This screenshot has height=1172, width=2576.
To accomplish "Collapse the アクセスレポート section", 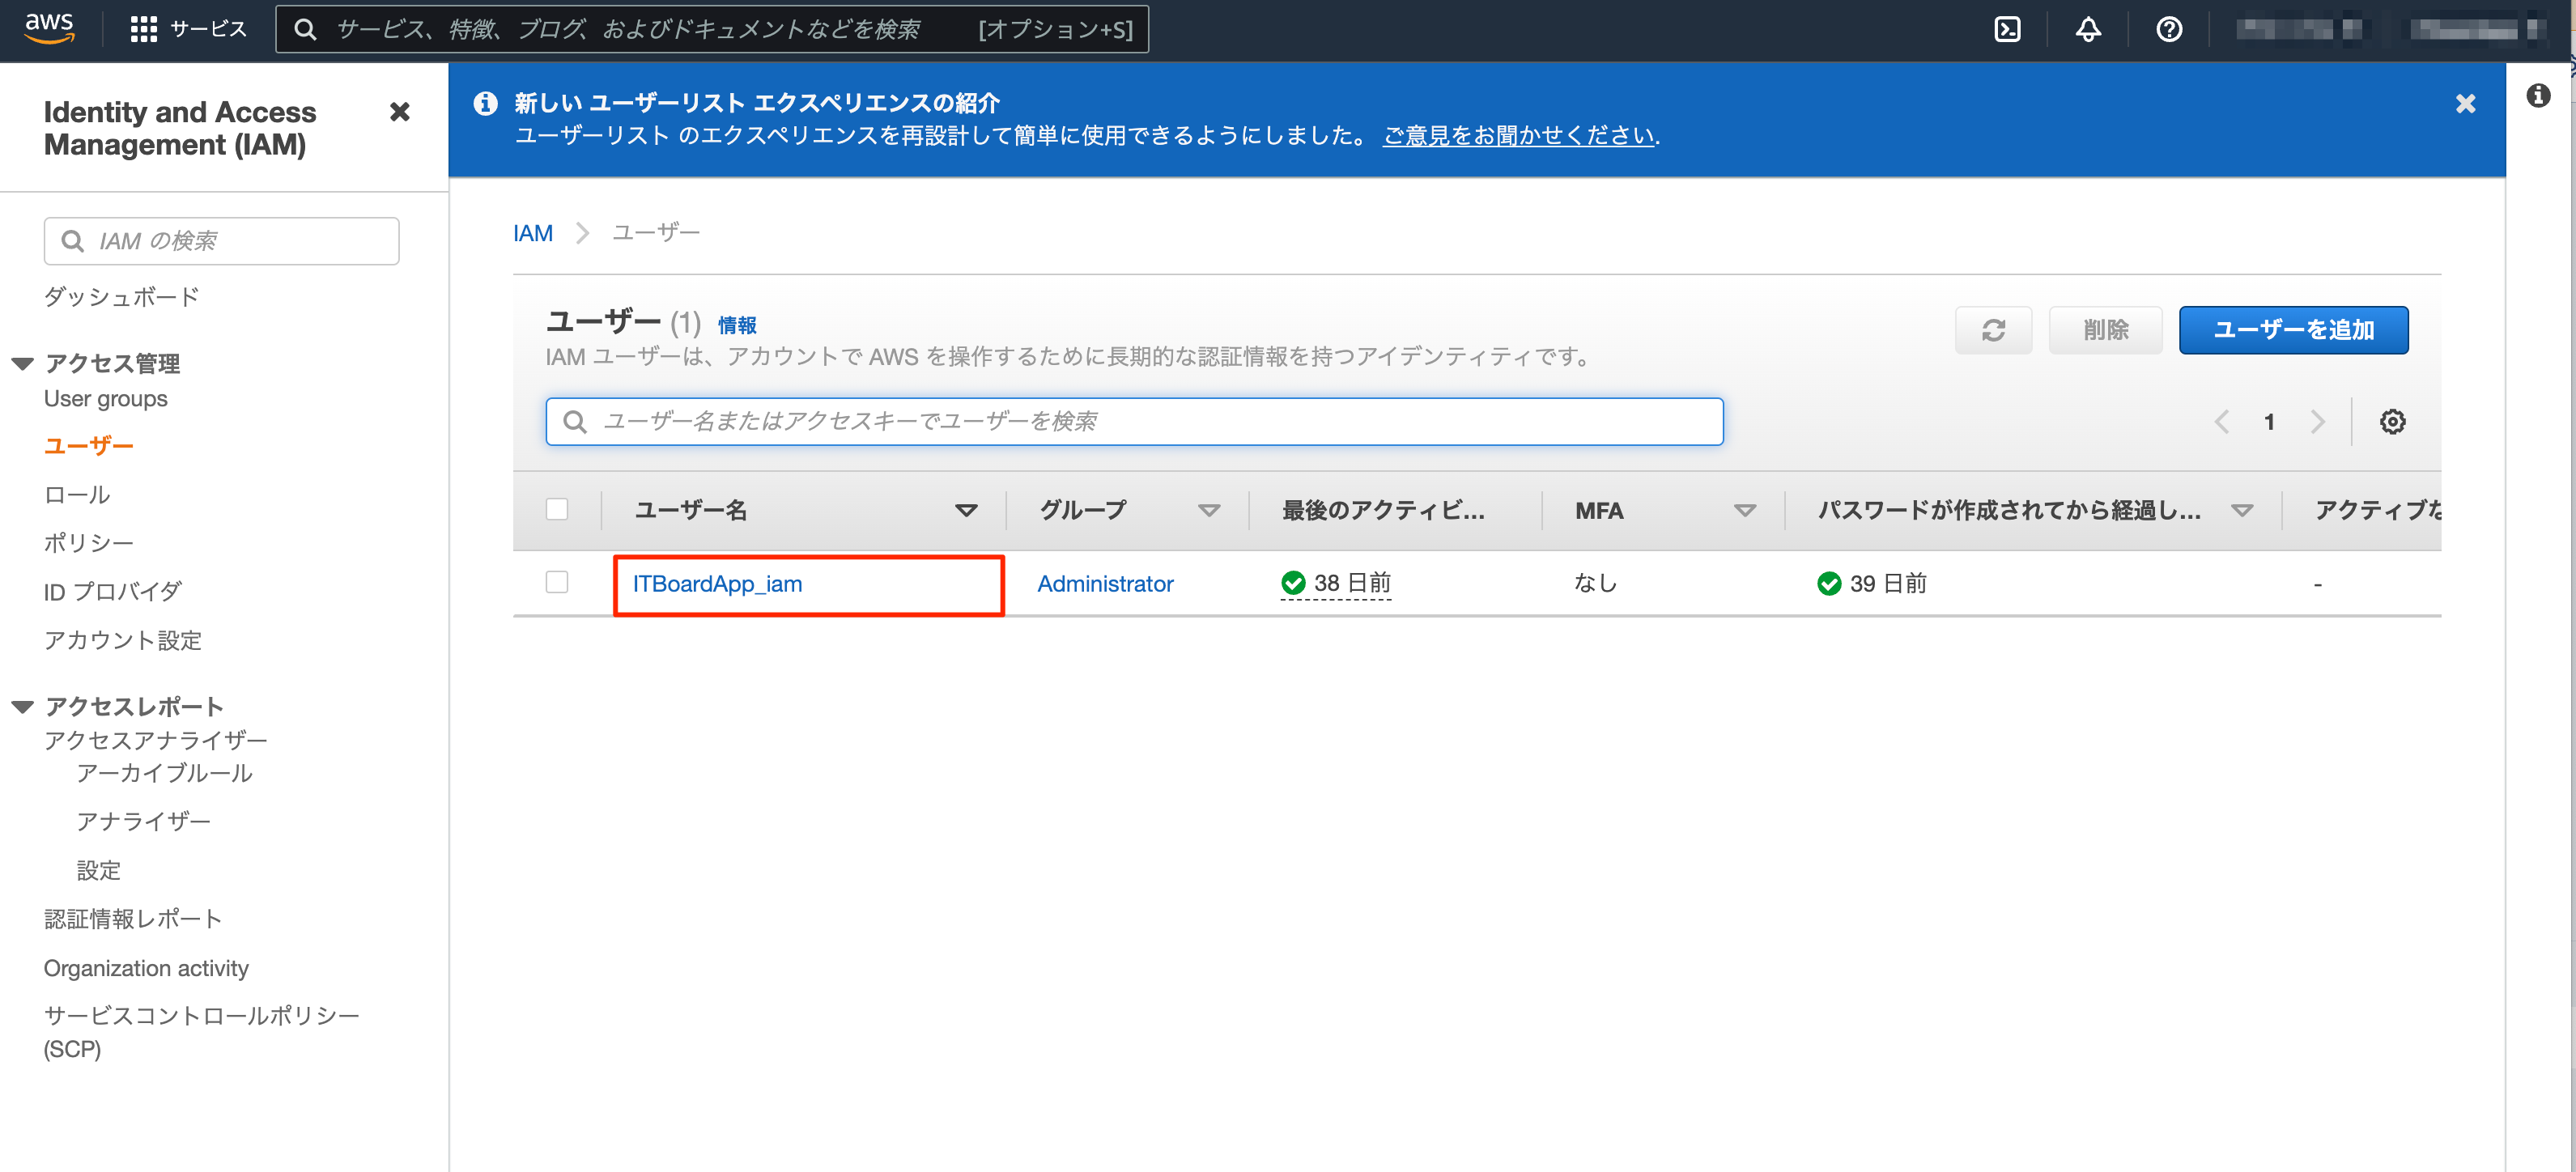I will click(23, 707).
